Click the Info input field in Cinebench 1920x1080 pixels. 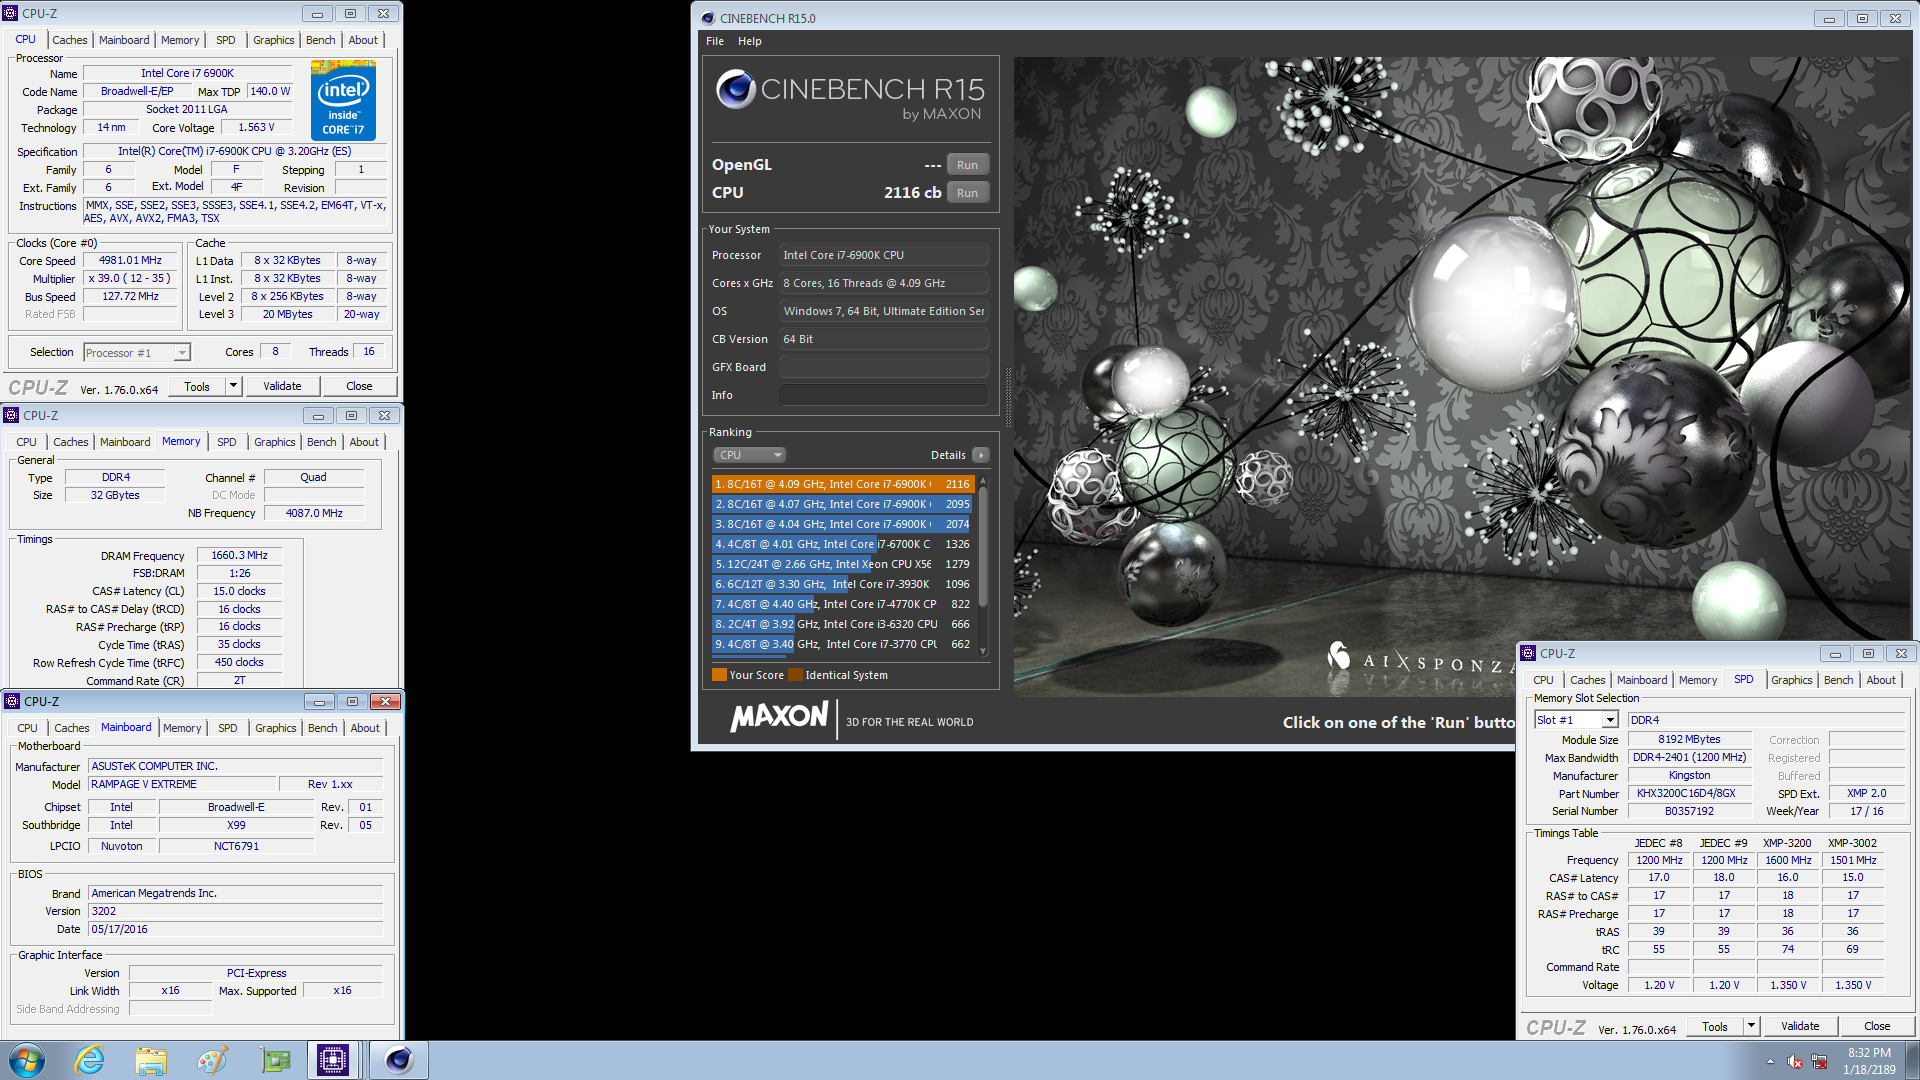pos(883,395)
